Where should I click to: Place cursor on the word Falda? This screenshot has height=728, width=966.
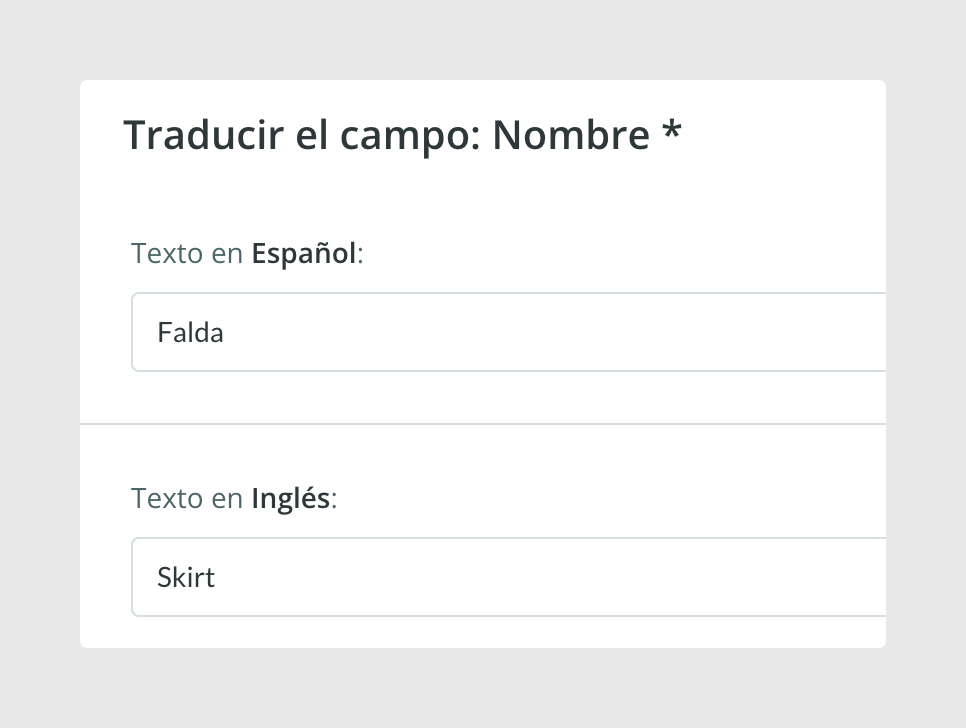pyautogui.click(x=190, y=333)
